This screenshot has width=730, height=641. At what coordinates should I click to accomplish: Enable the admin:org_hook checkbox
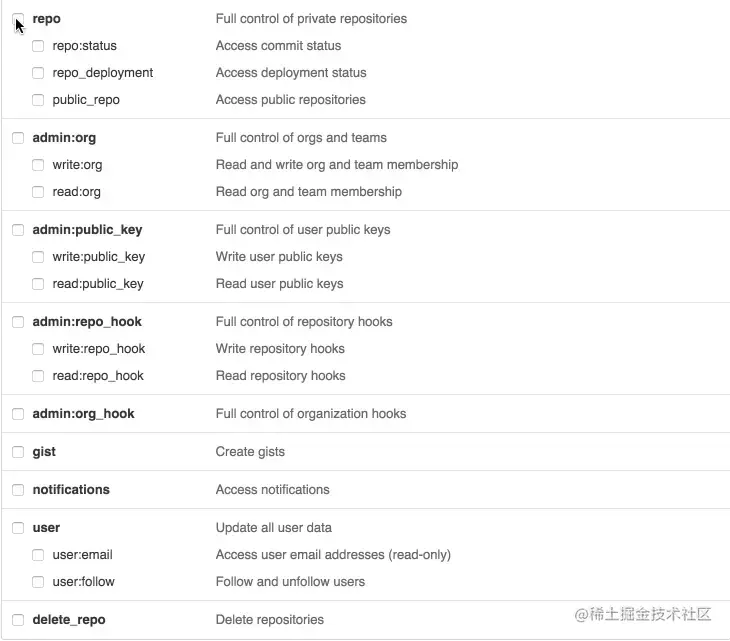18,414
